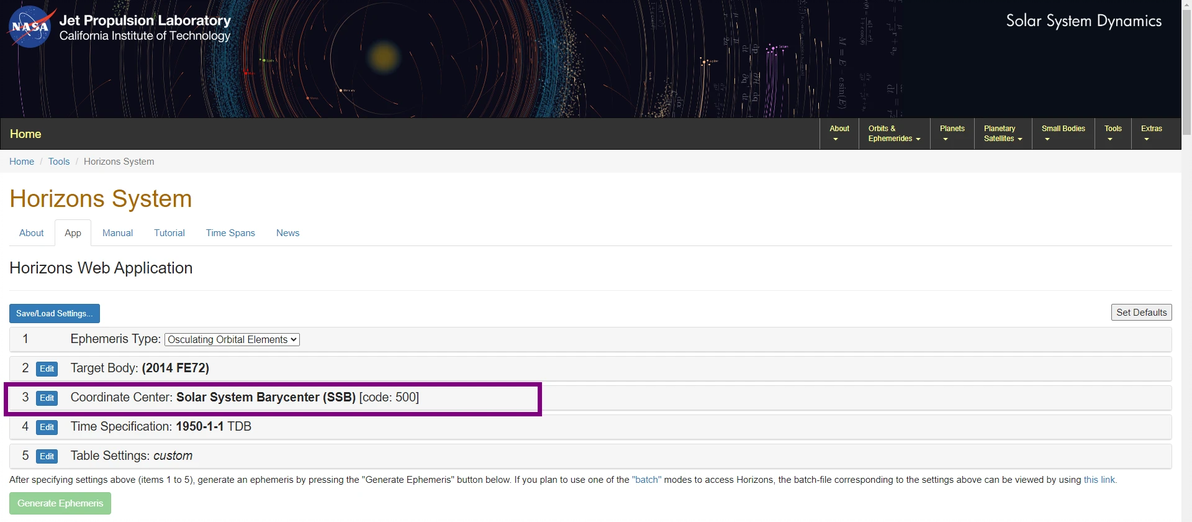This screenshot has width=1192, height=522.
Task: Switch to the Manual tab
Action: (117, 233)
